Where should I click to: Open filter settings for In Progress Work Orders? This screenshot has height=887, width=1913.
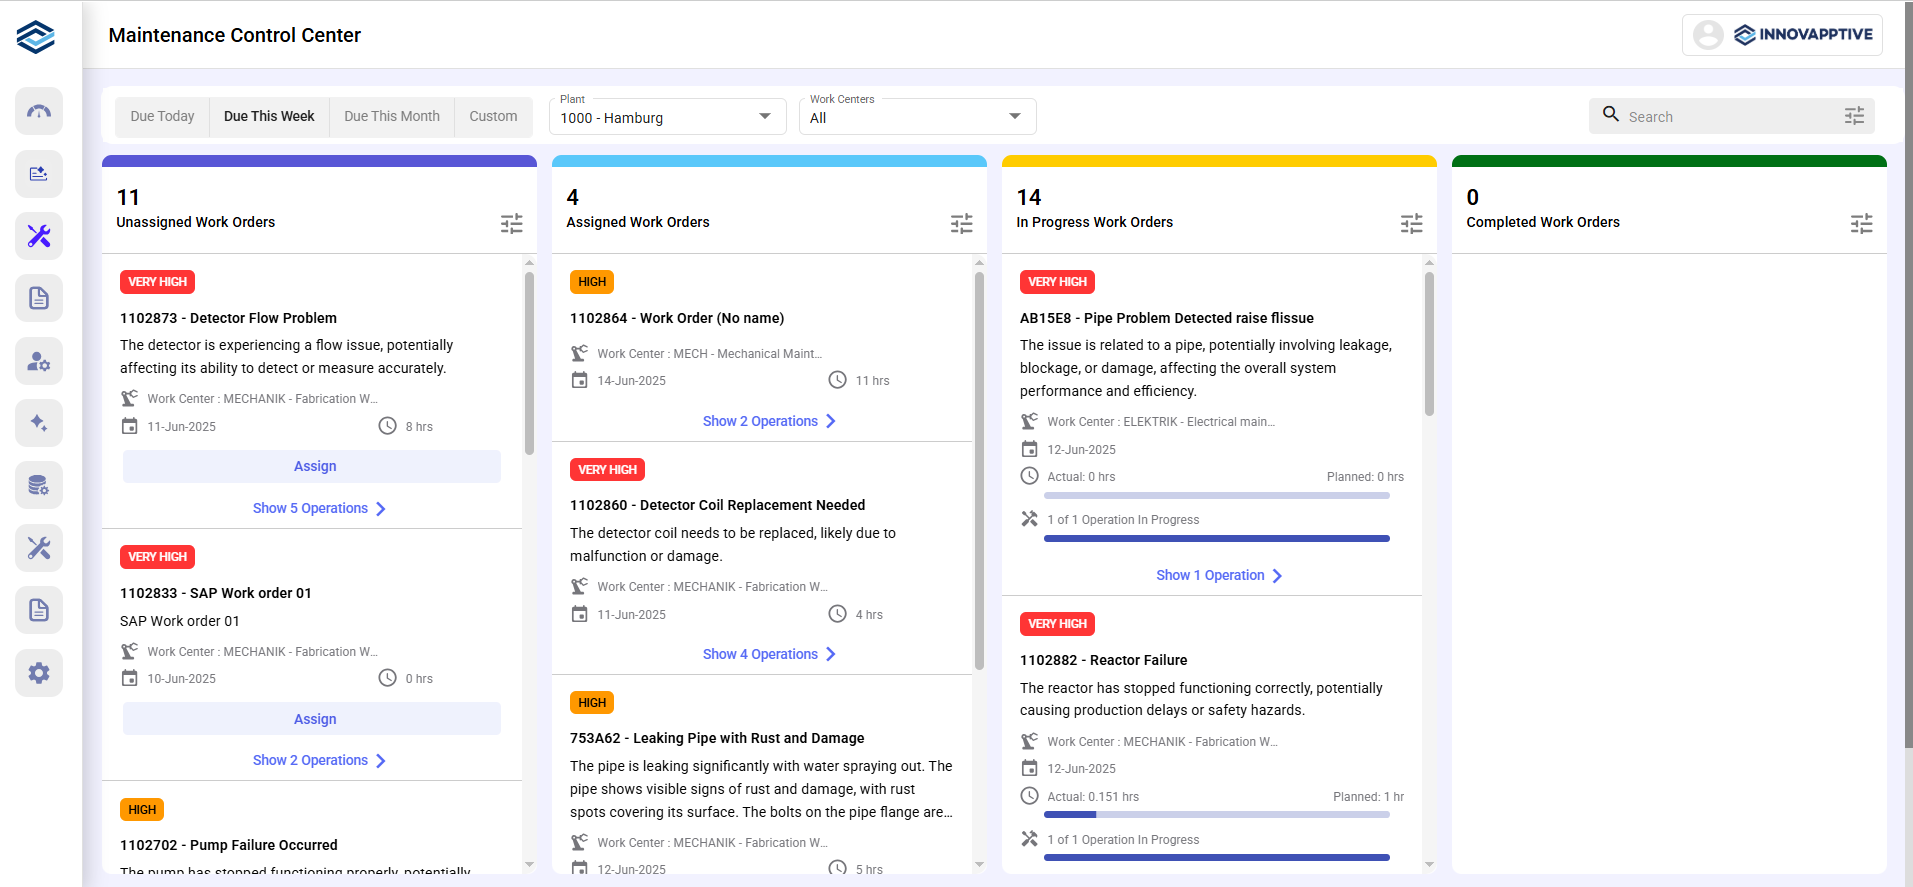point(1411,224)
